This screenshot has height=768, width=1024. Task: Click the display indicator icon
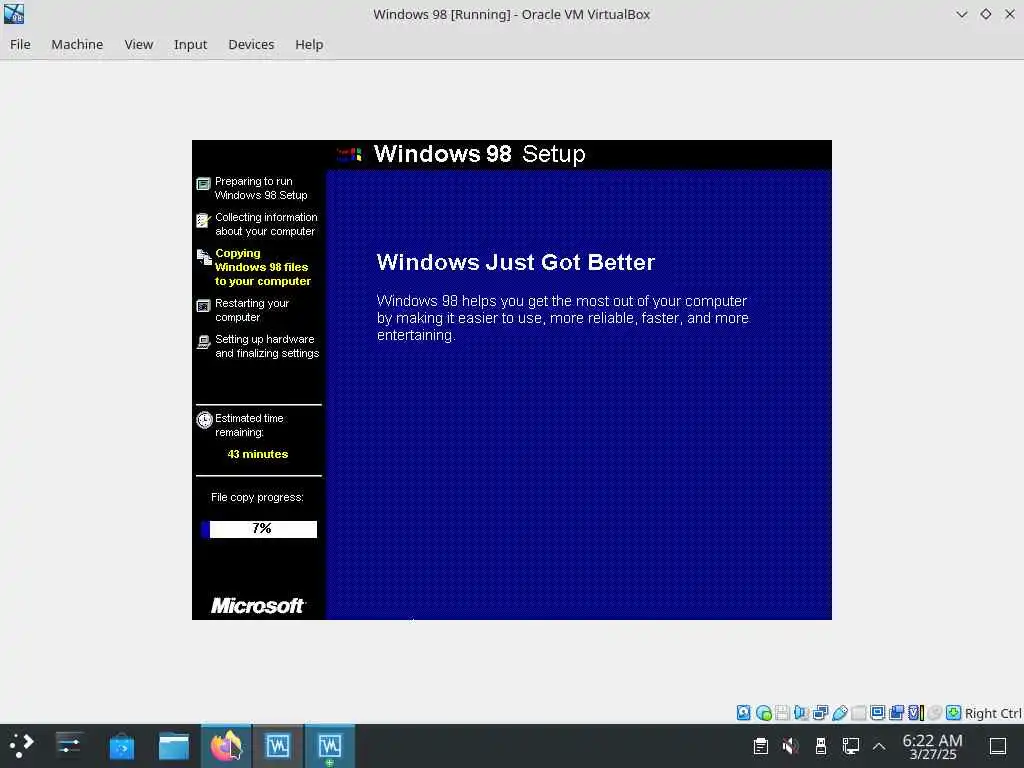[878, 712]
